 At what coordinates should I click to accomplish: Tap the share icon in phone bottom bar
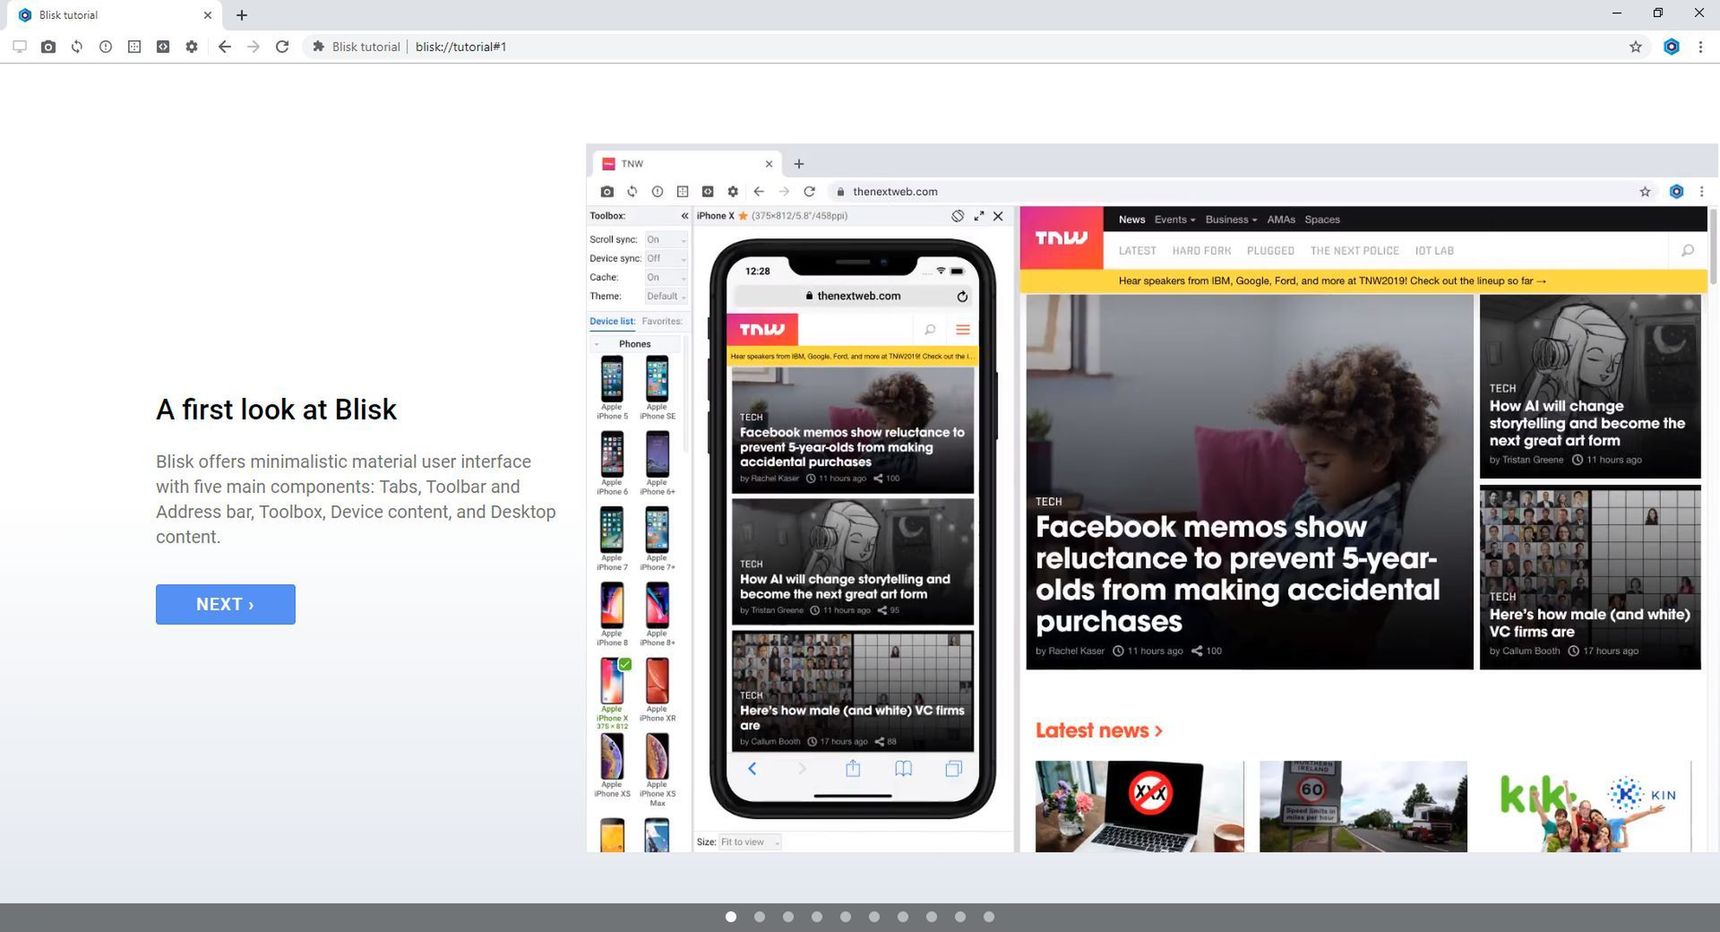pyautogui.click(x=853, y=768)
